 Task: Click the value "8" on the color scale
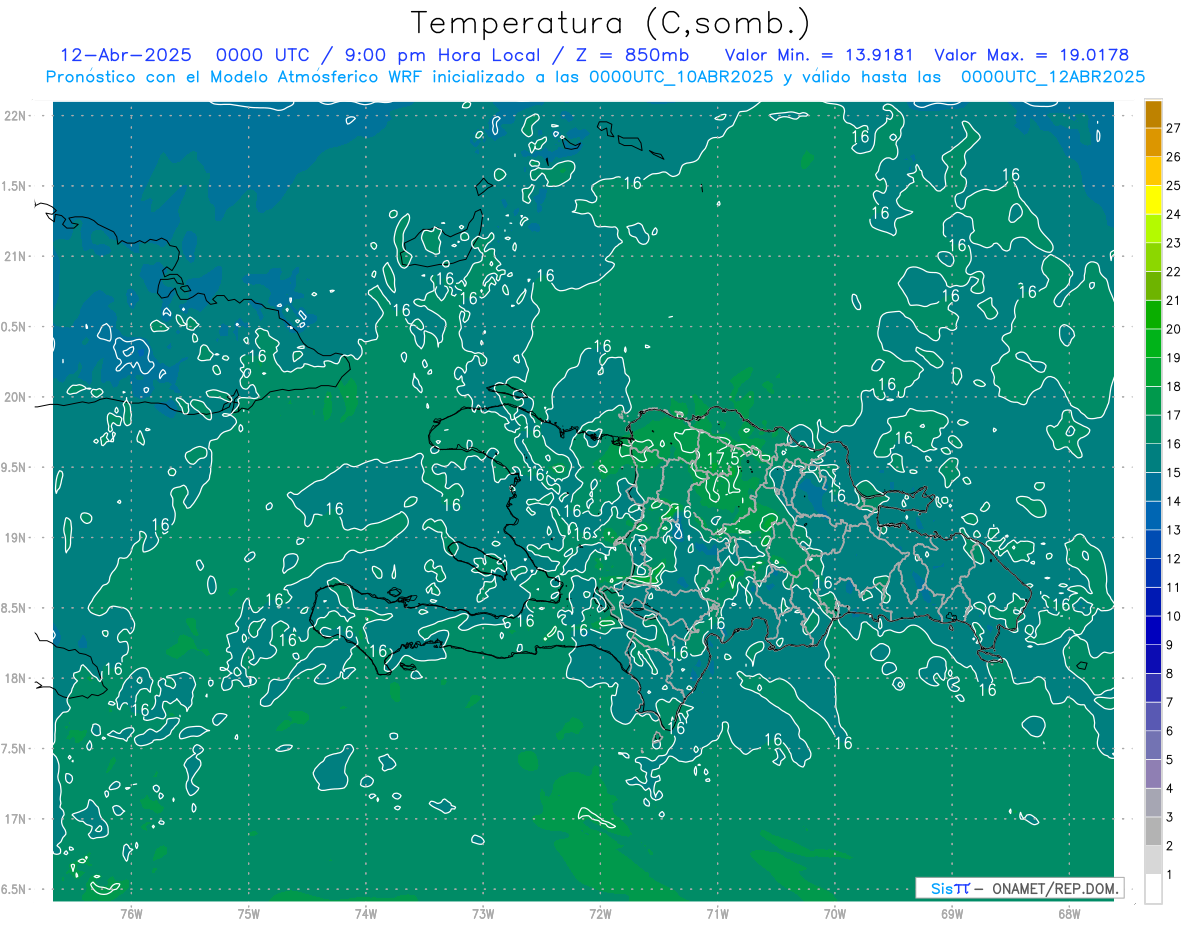click(x=1171, y=673)
